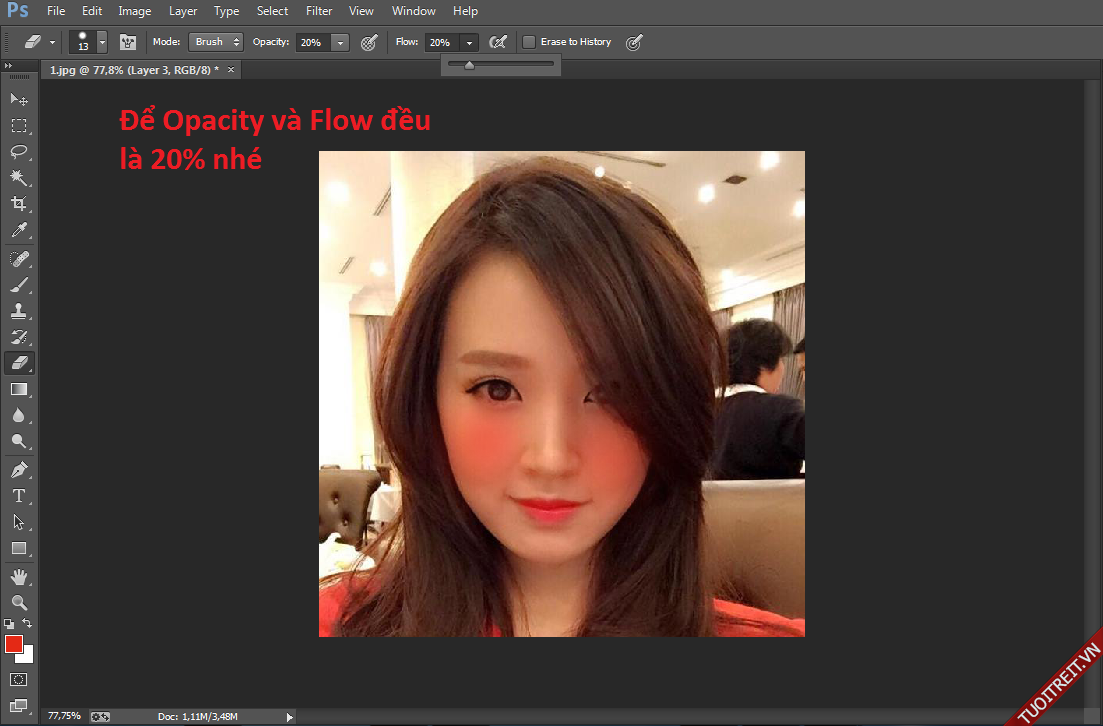1103x726 pixels.
Task: Select the Magic Wand tool
Action: (18, 178)
